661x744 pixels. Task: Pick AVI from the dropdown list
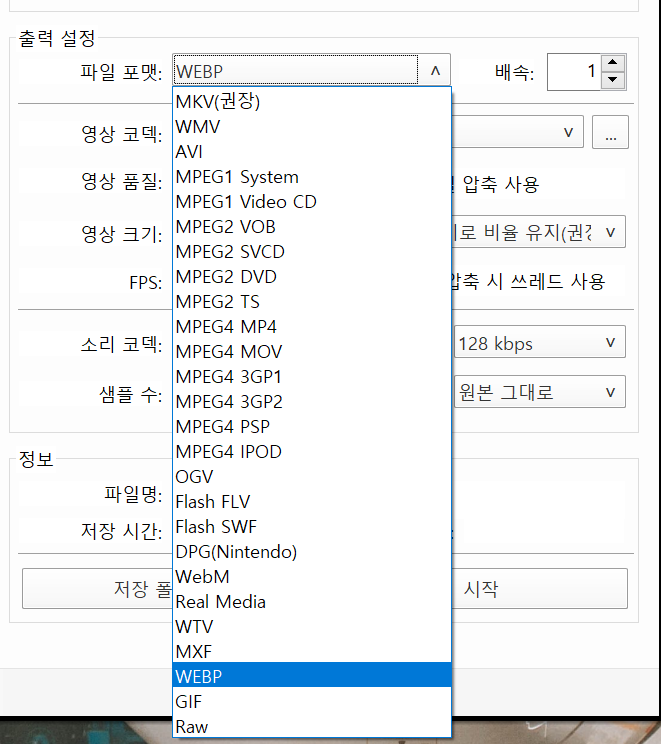click(312, 152)
